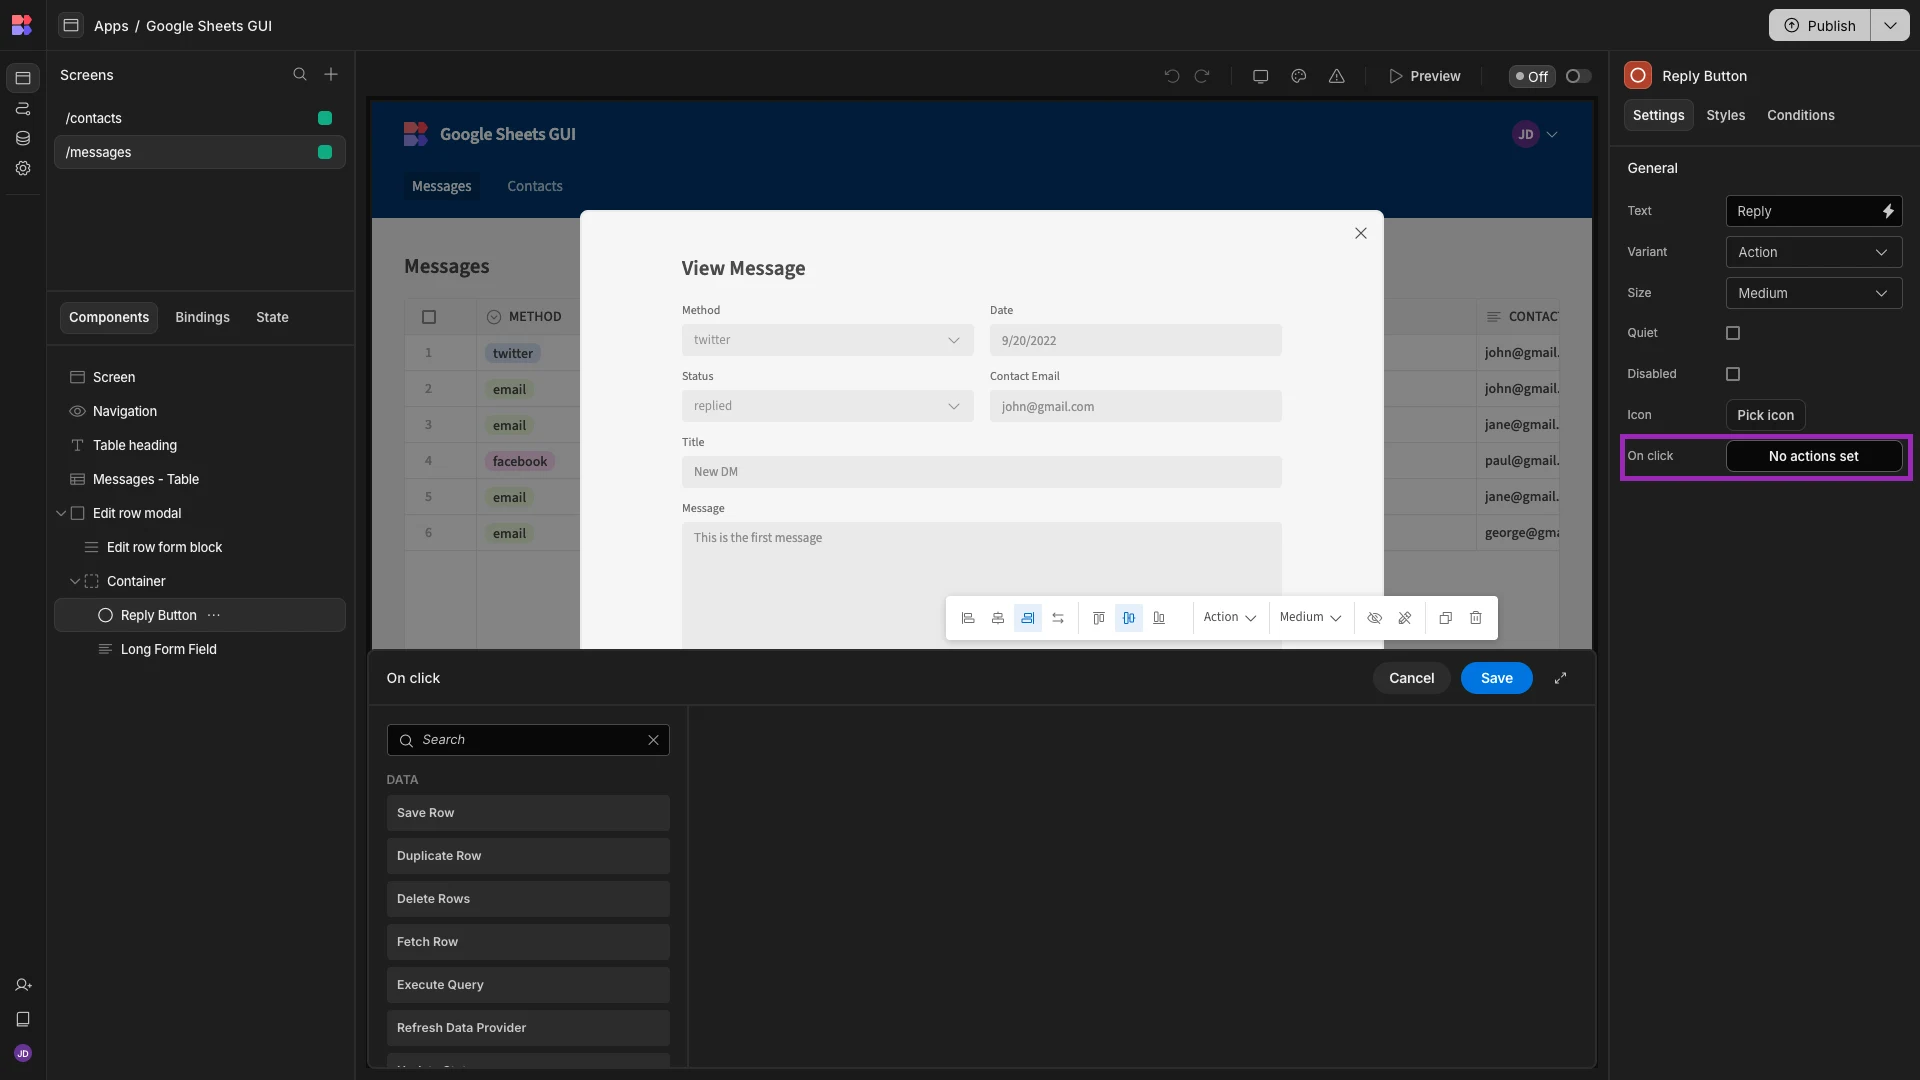Align container content right in floating toolbar

(1028, 618)
